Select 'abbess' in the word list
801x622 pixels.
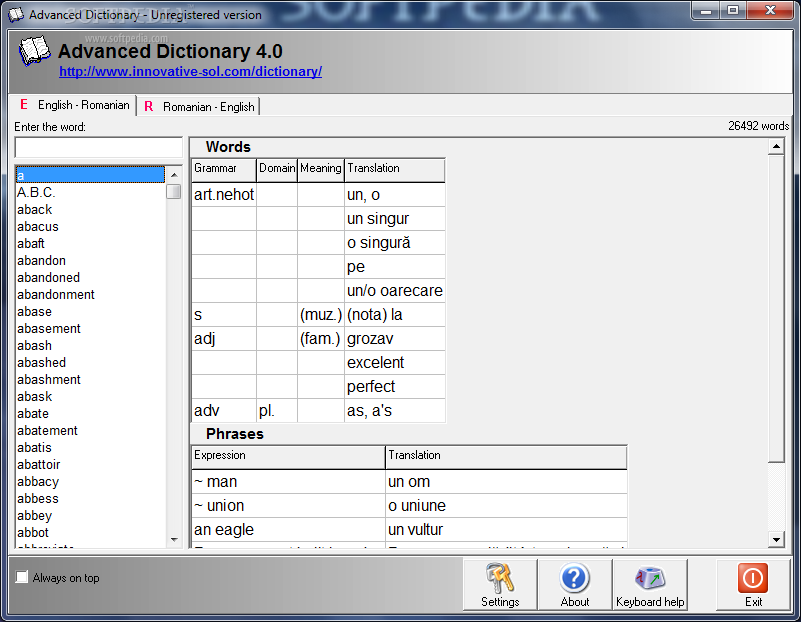point(90,499)
